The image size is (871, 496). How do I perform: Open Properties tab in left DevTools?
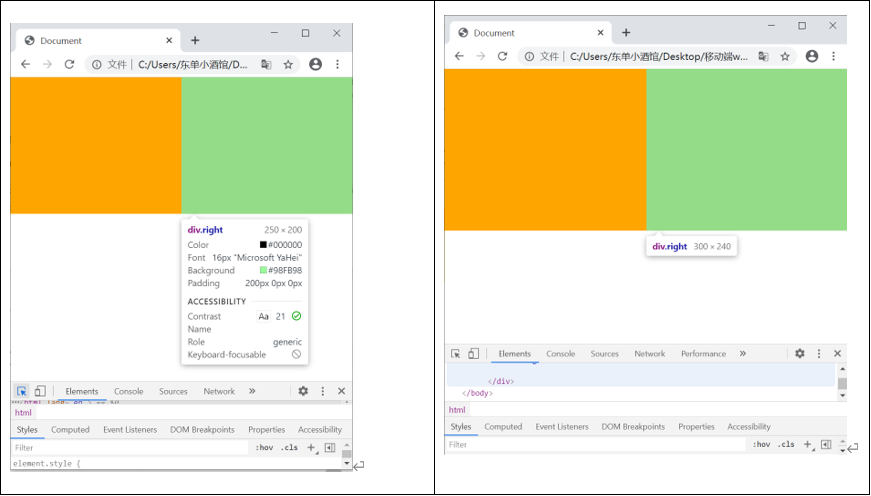[267, 429]
